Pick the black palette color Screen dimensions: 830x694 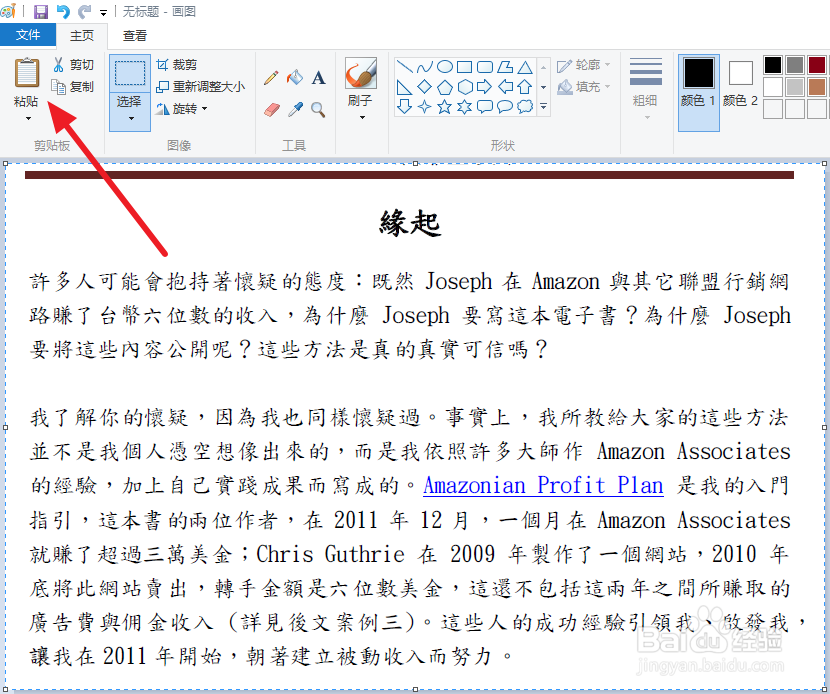[x=773, y=65]
